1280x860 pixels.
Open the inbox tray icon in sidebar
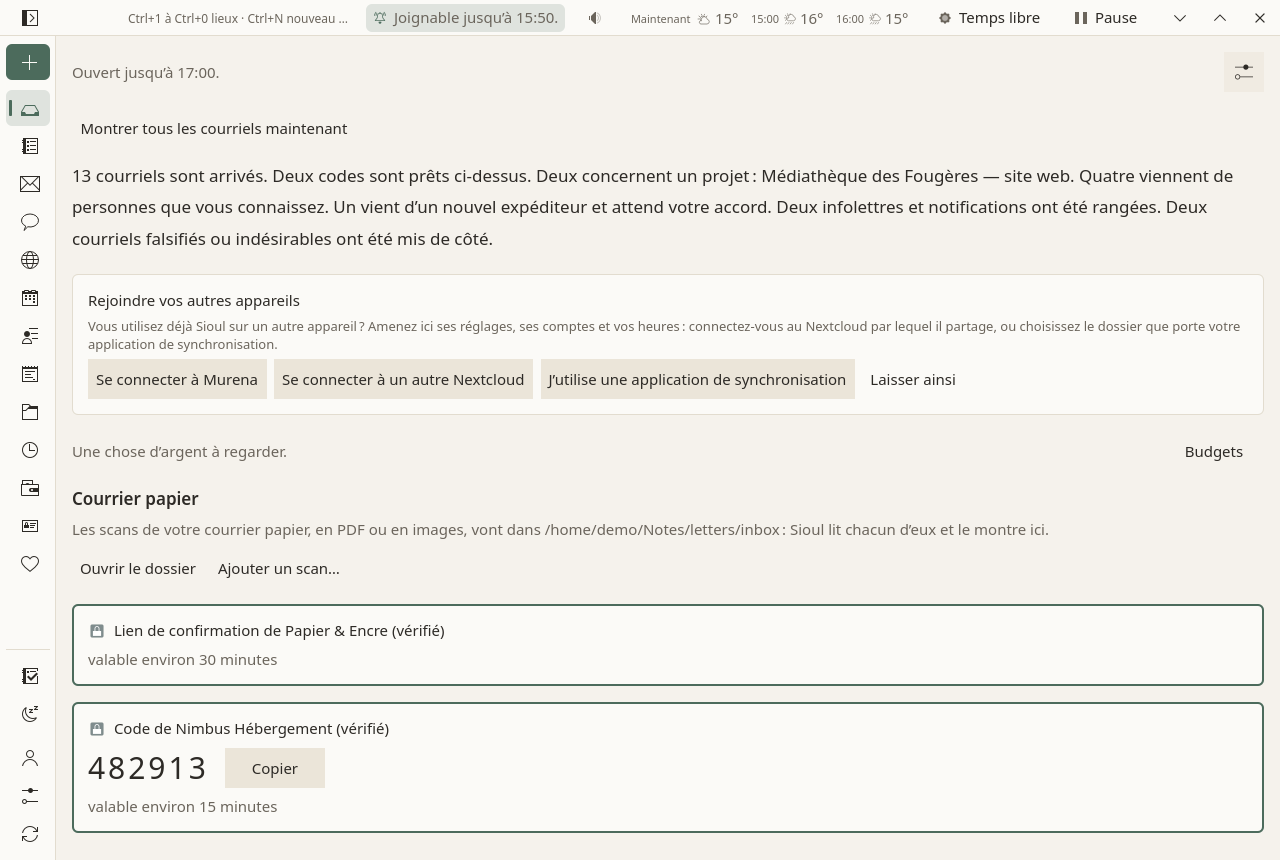coord(30,109)
